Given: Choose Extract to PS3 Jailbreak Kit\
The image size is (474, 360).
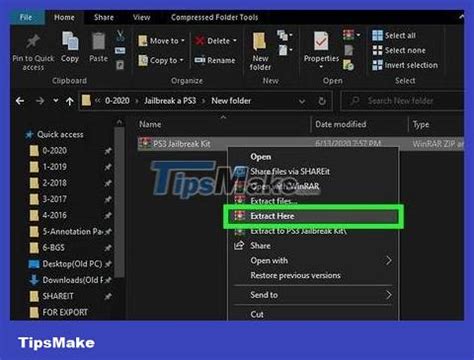Looking at the screenshot, I should (x=299, y=231).
